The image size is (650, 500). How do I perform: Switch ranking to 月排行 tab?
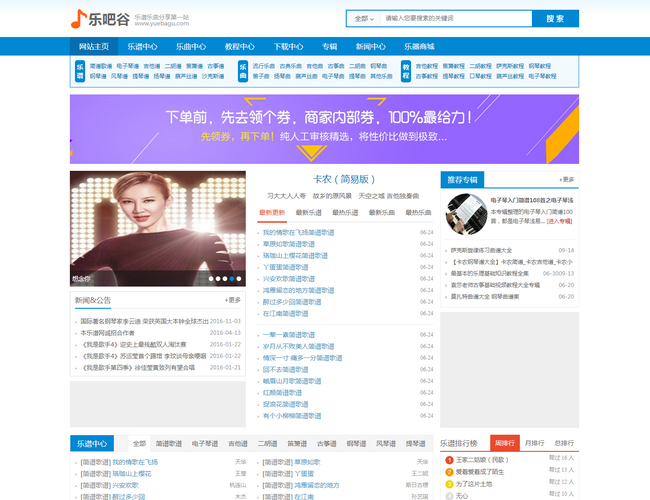coord(534,443)
